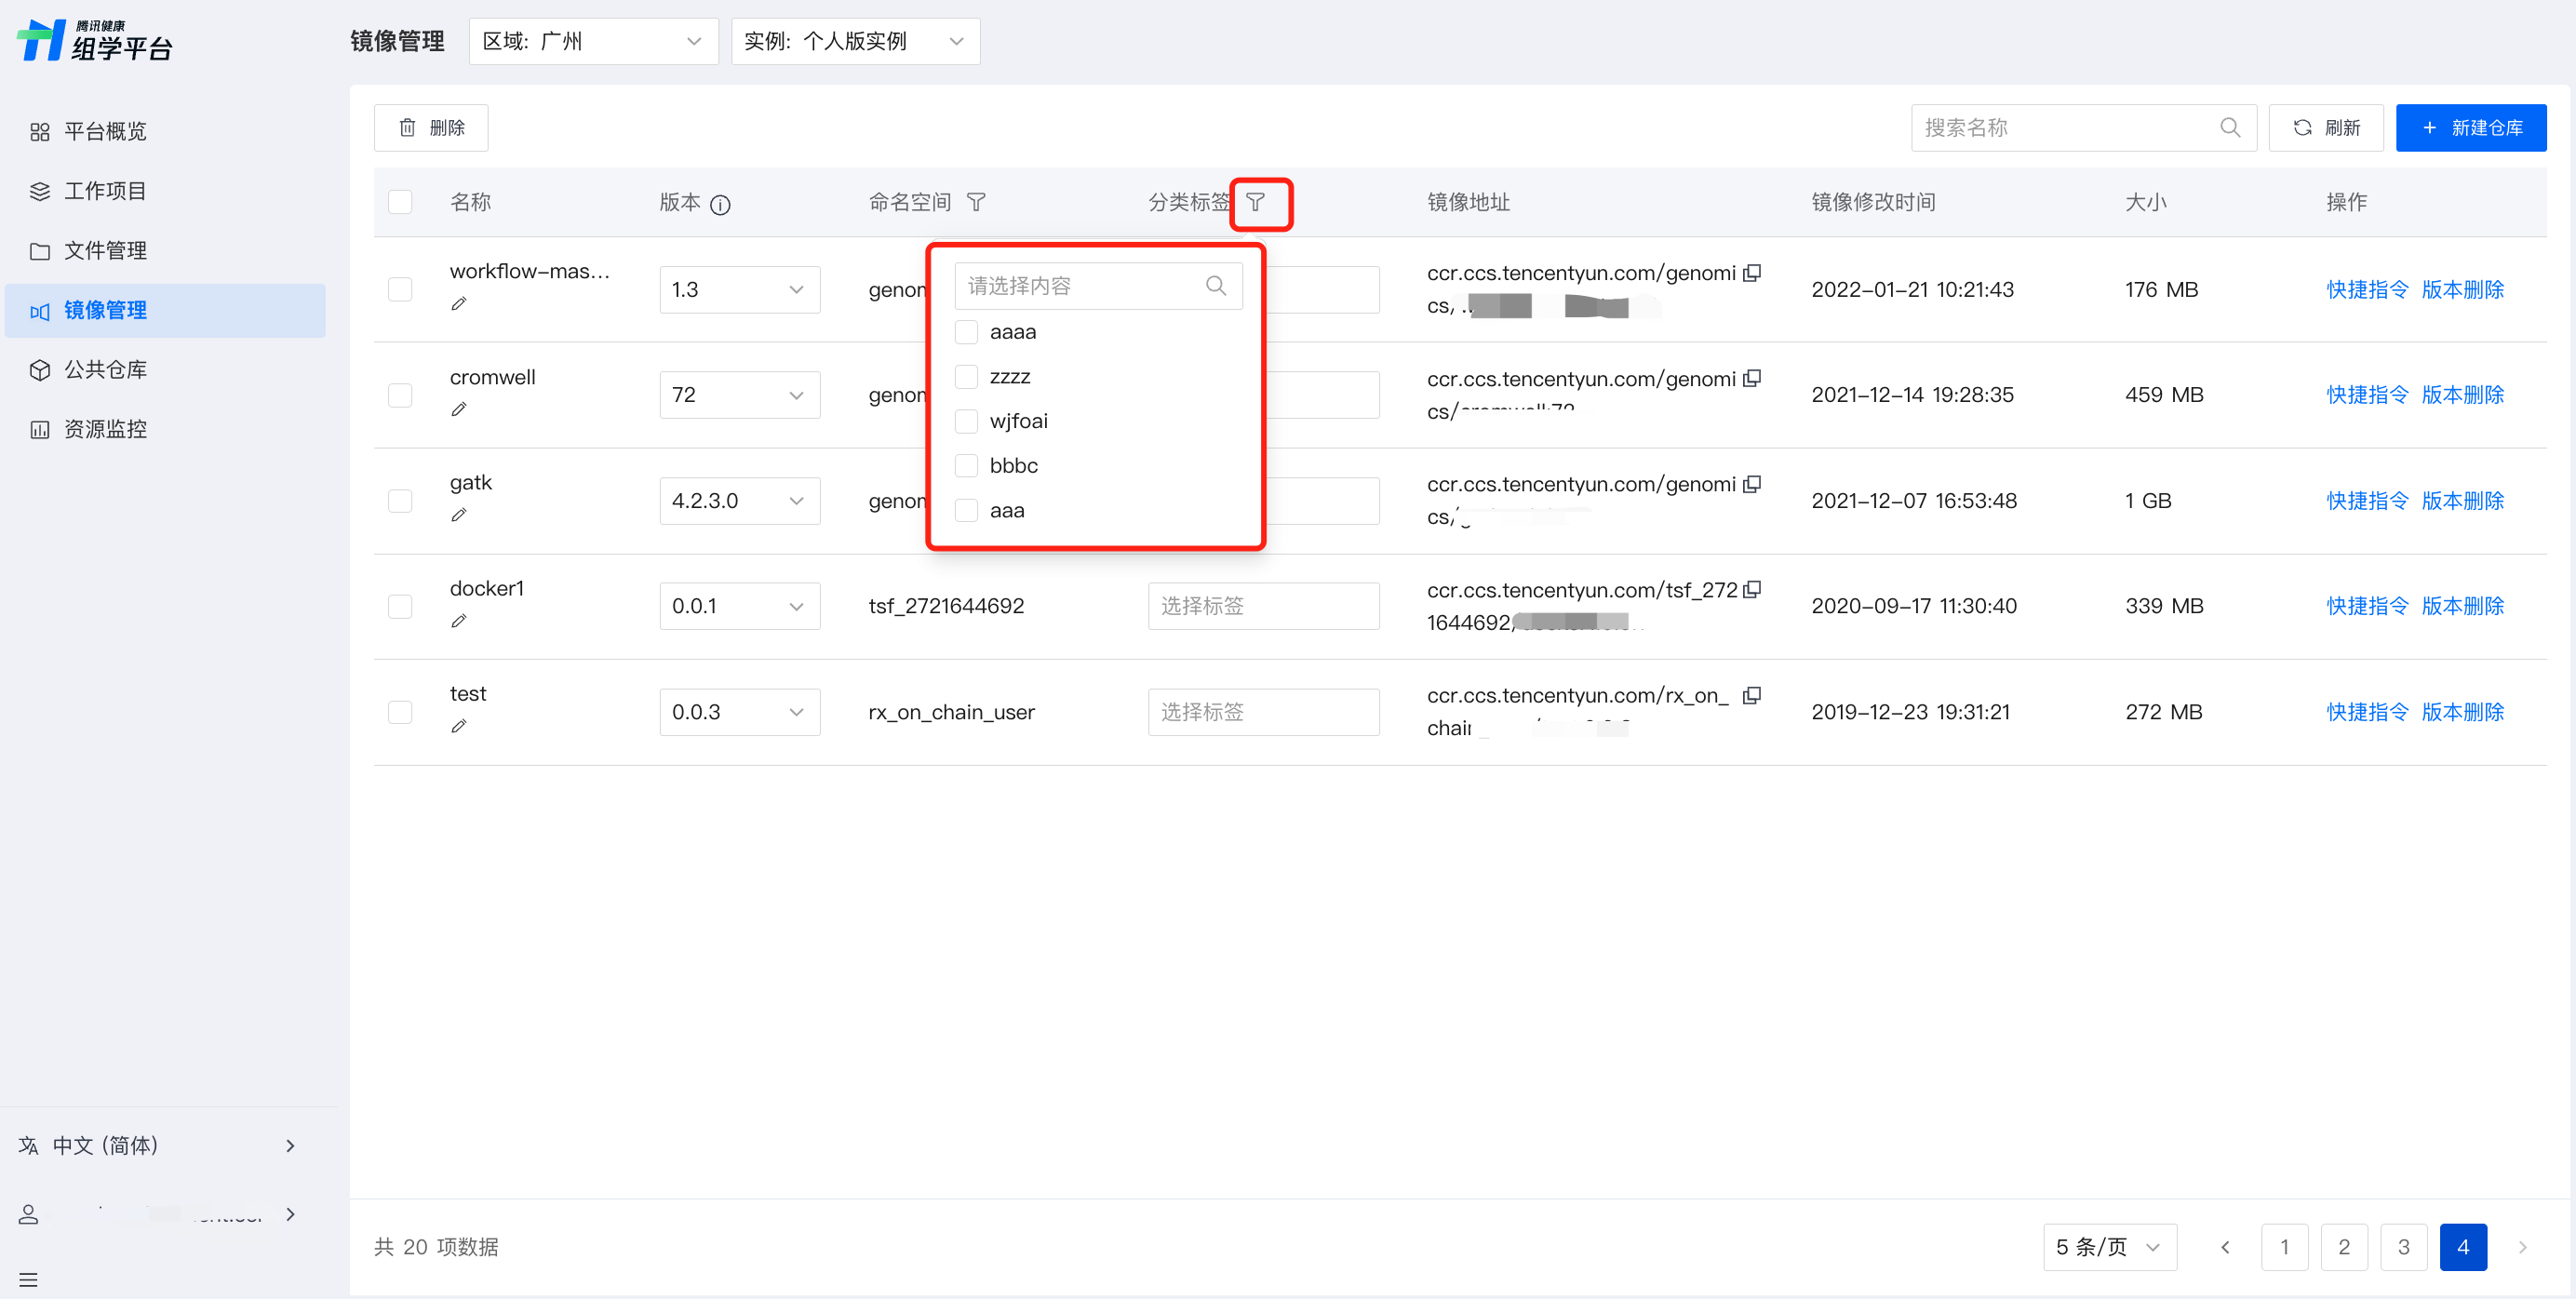Click the pencil icon under docker1
Screen dimensions: 2576x1299
pos(459,621)
